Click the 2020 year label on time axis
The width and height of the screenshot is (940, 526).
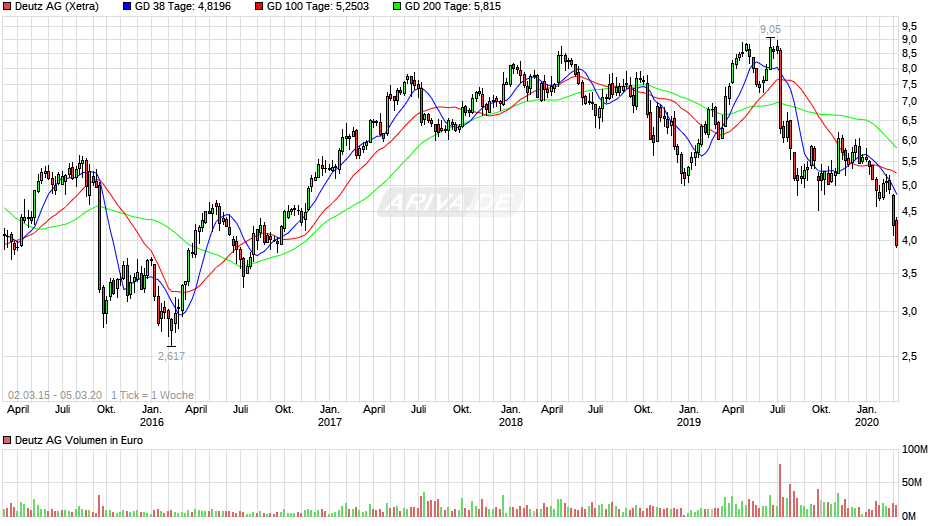click(x=867, y=422)
